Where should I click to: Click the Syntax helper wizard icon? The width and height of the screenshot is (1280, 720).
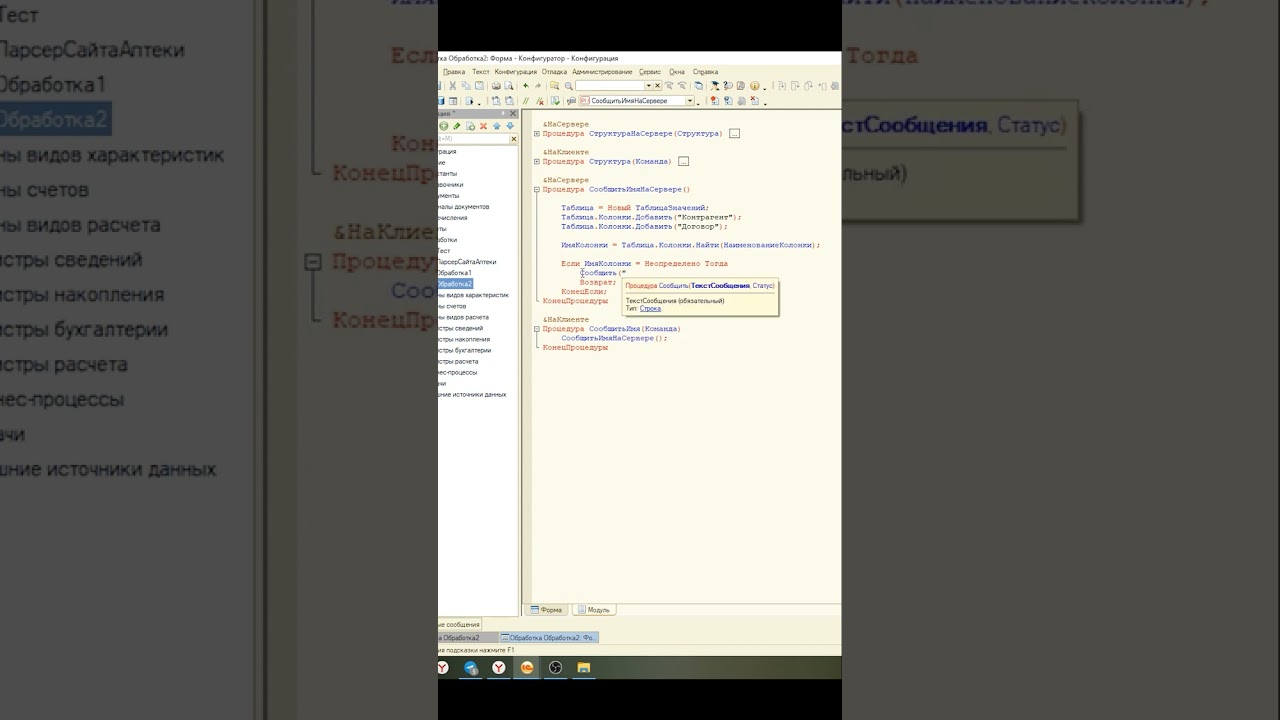tap(715, 86)
